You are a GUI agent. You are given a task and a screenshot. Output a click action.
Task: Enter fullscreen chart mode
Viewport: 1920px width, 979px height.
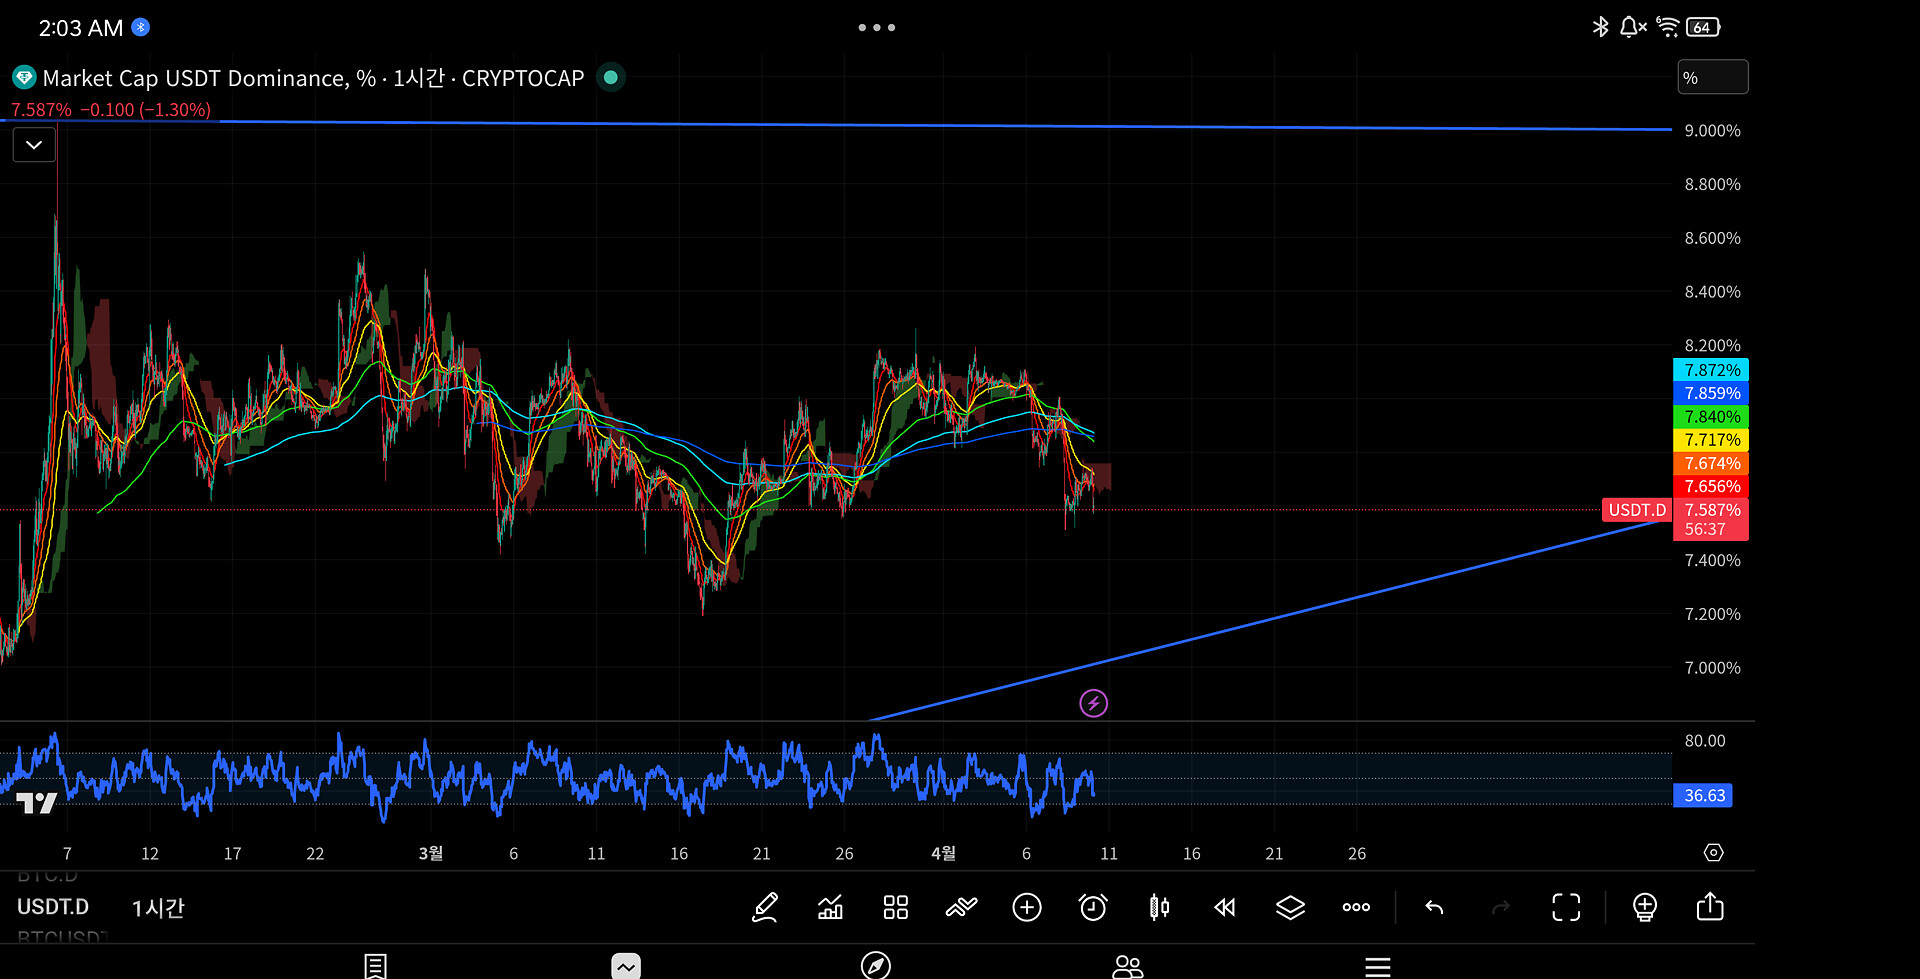(x=1566, y=907)
